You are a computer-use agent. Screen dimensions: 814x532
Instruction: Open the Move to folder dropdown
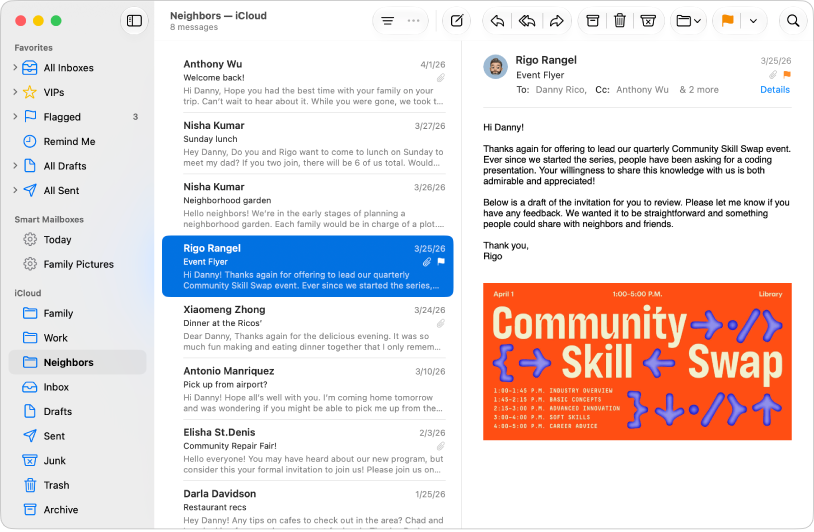pos(688,21)
